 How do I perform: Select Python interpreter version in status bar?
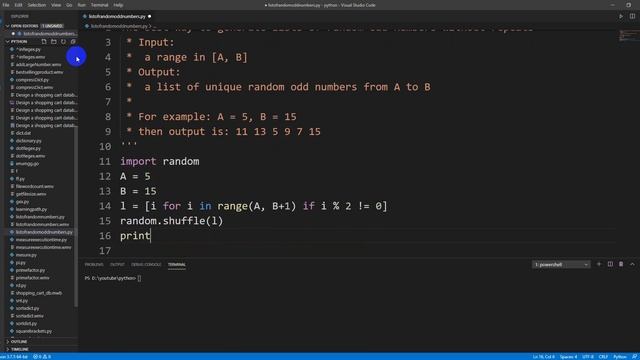click(14, 357)
